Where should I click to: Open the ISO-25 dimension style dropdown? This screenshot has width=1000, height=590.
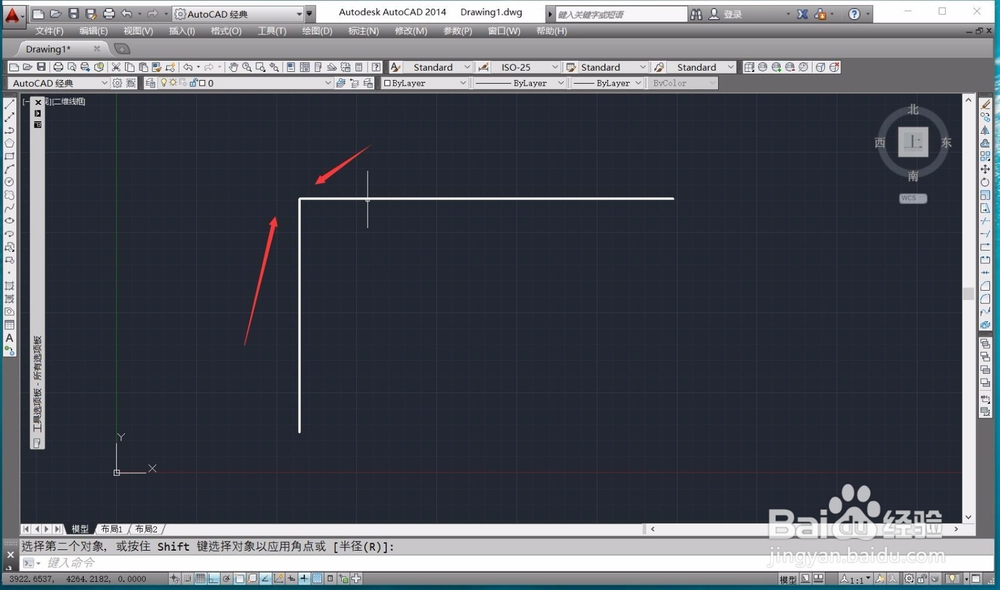click(x=525, y=67)
